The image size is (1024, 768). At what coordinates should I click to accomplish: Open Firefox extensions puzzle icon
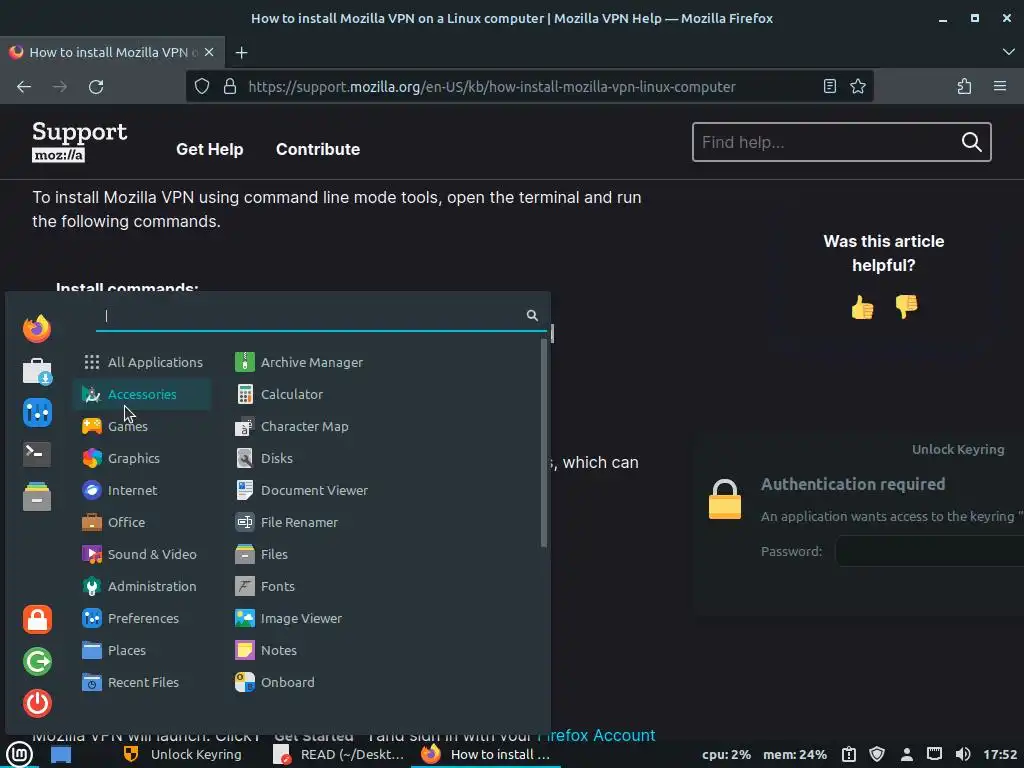click(964, 86)
